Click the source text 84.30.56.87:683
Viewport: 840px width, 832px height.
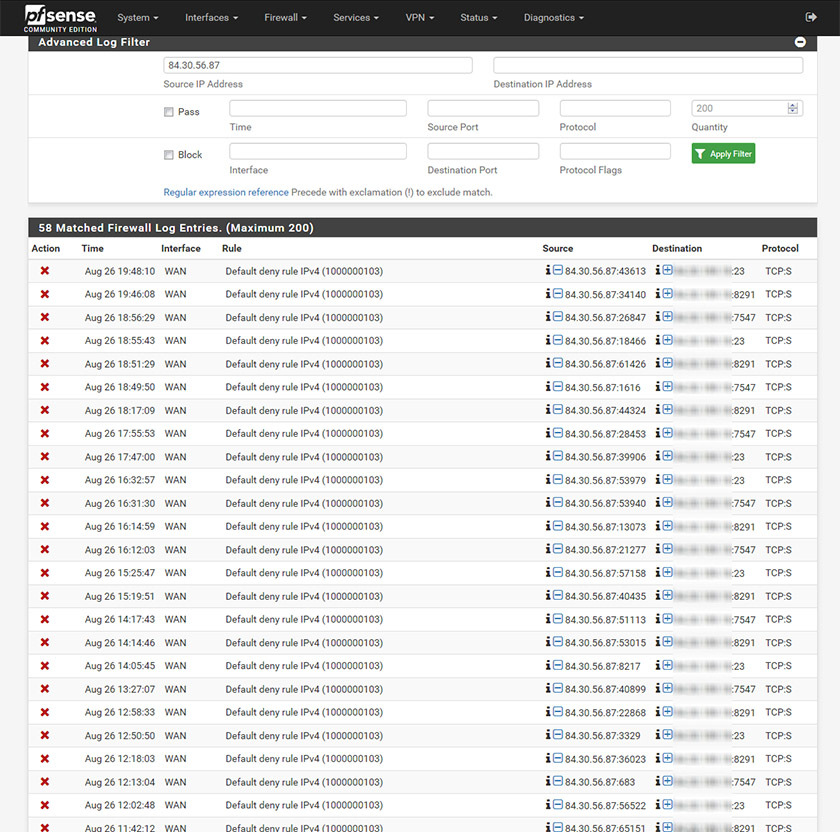[x=600, y=782]
